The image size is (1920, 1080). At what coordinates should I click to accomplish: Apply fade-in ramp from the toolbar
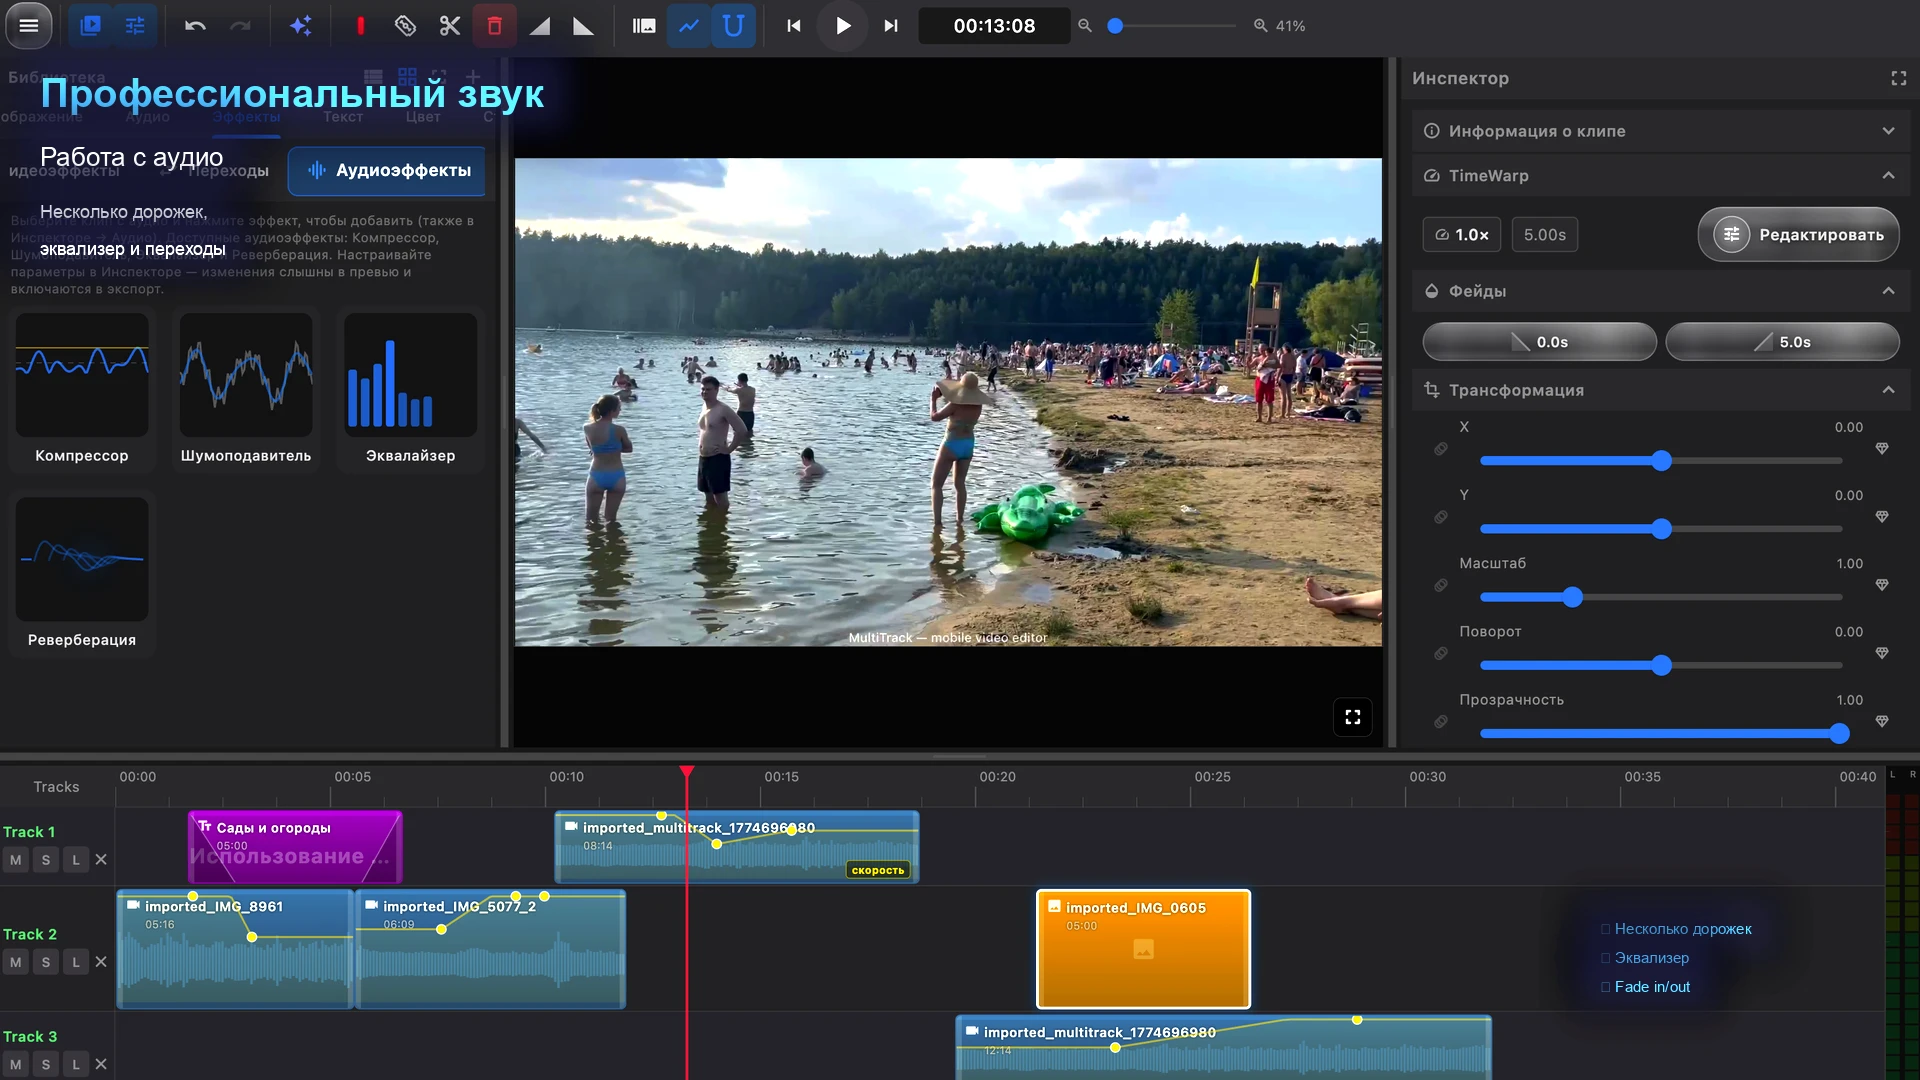point(540,26)
